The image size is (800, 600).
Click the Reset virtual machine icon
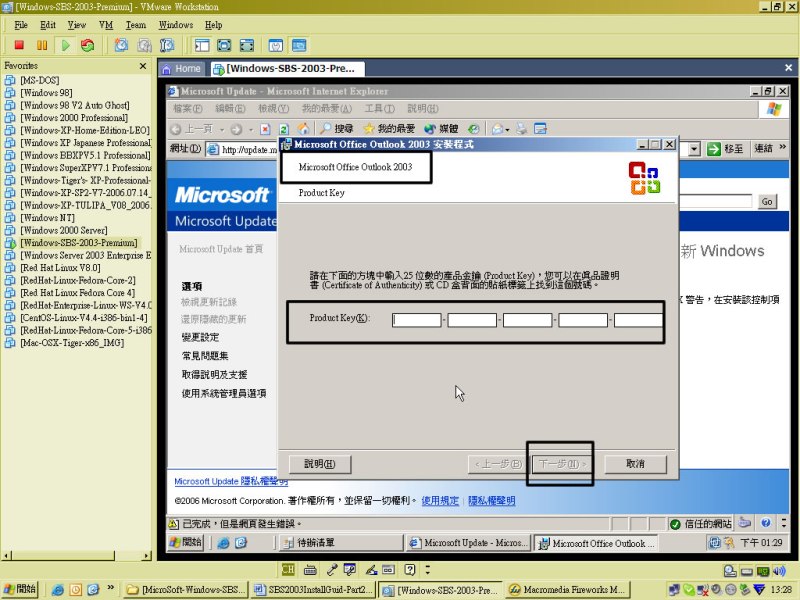[88, 45]
